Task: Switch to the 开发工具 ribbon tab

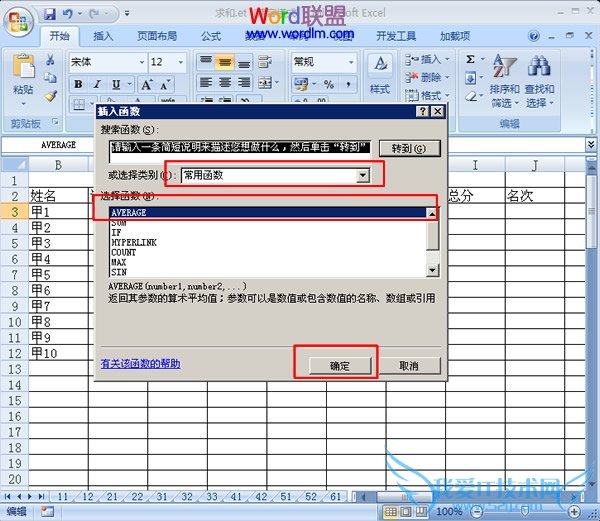Action: click(396, 36)
